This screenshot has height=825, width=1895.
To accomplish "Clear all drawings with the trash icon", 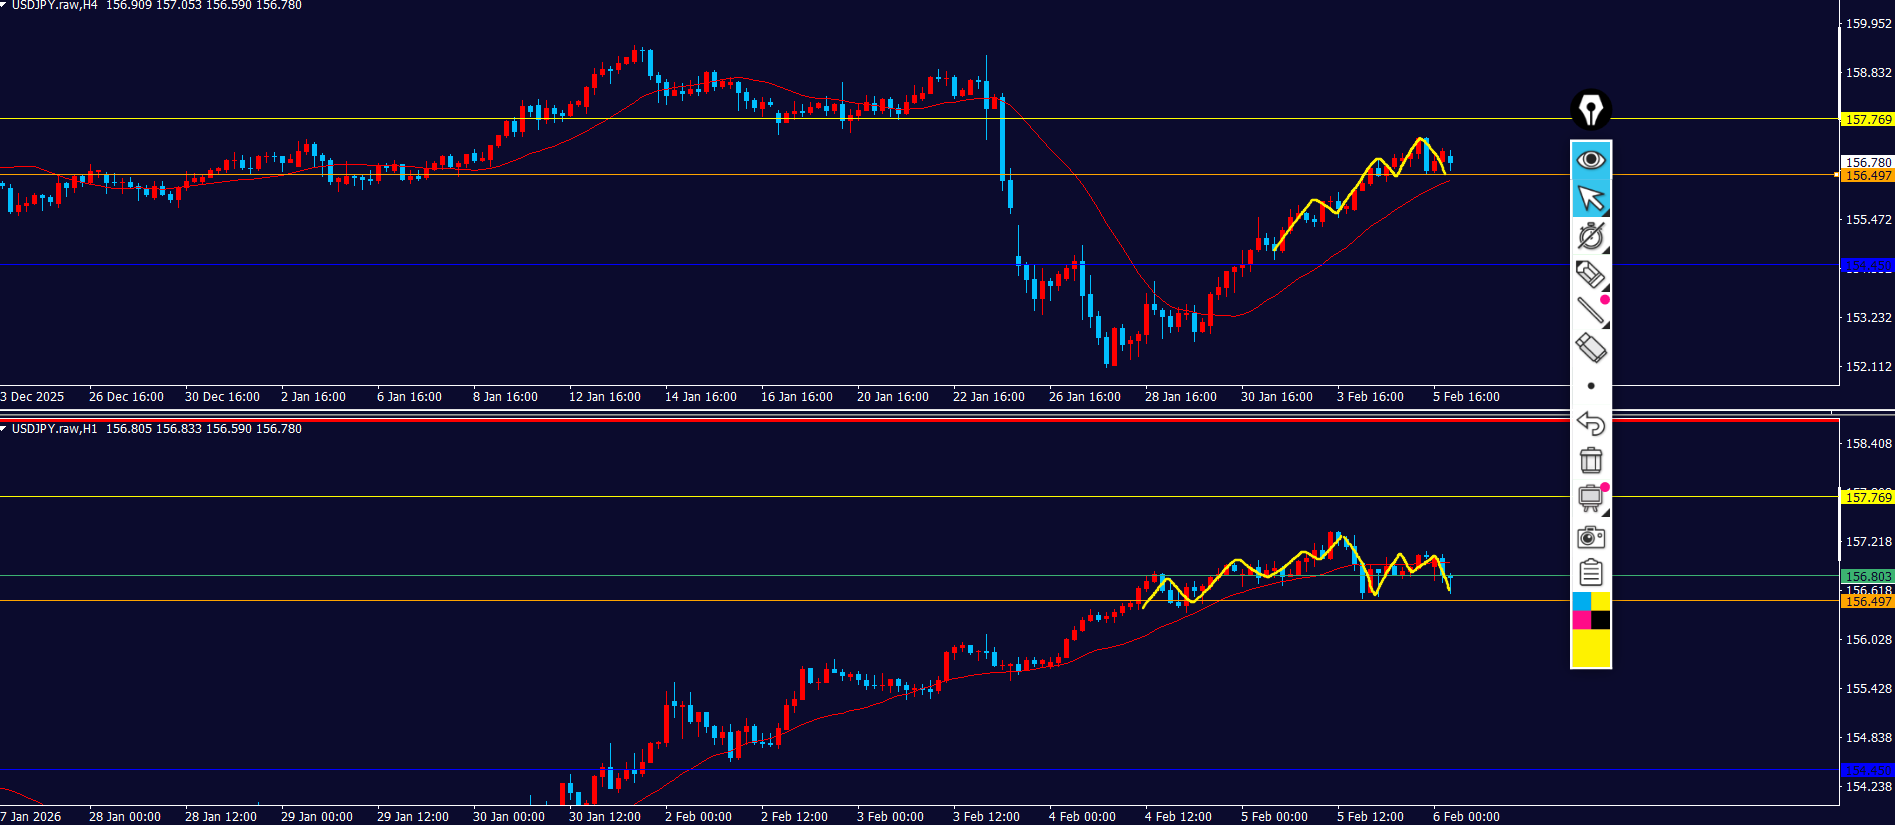I will pyautogui.click(x=1590, y=460).
